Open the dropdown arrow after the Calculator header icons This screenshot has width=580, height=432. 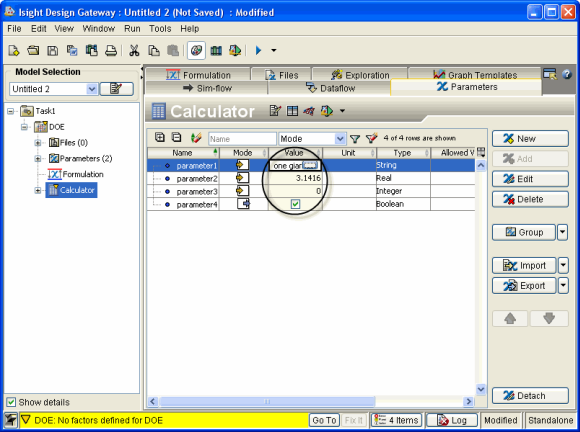[343, 111]
